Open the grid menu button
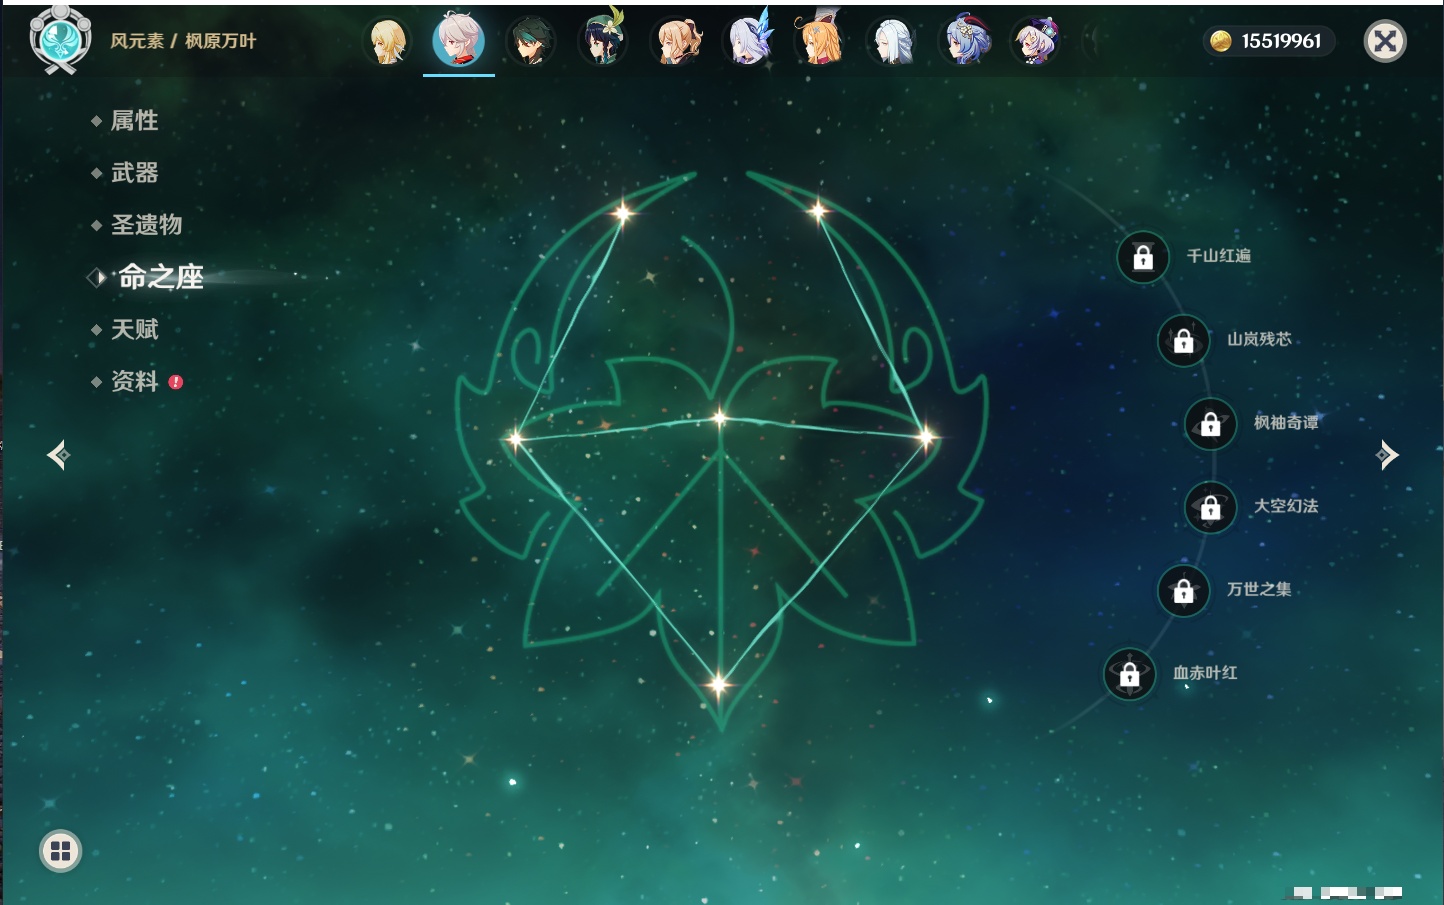The height and width of the screenshot is (905, 1444). (60, 851)
